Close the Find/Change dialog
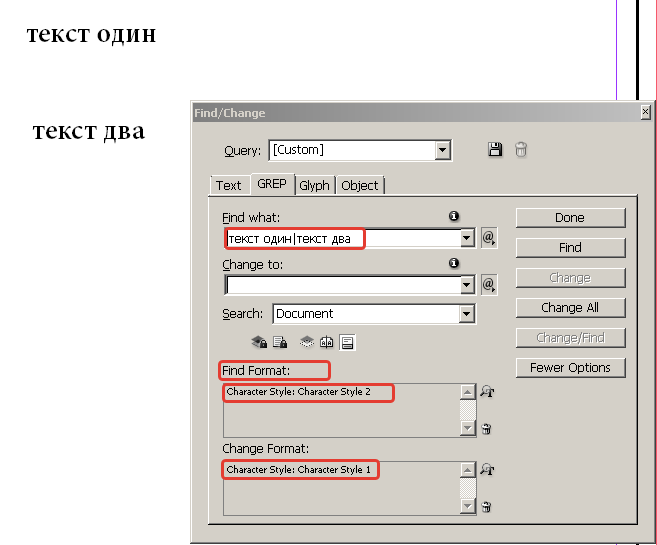The height and width of the screenshot is (545, 657). 646,112
